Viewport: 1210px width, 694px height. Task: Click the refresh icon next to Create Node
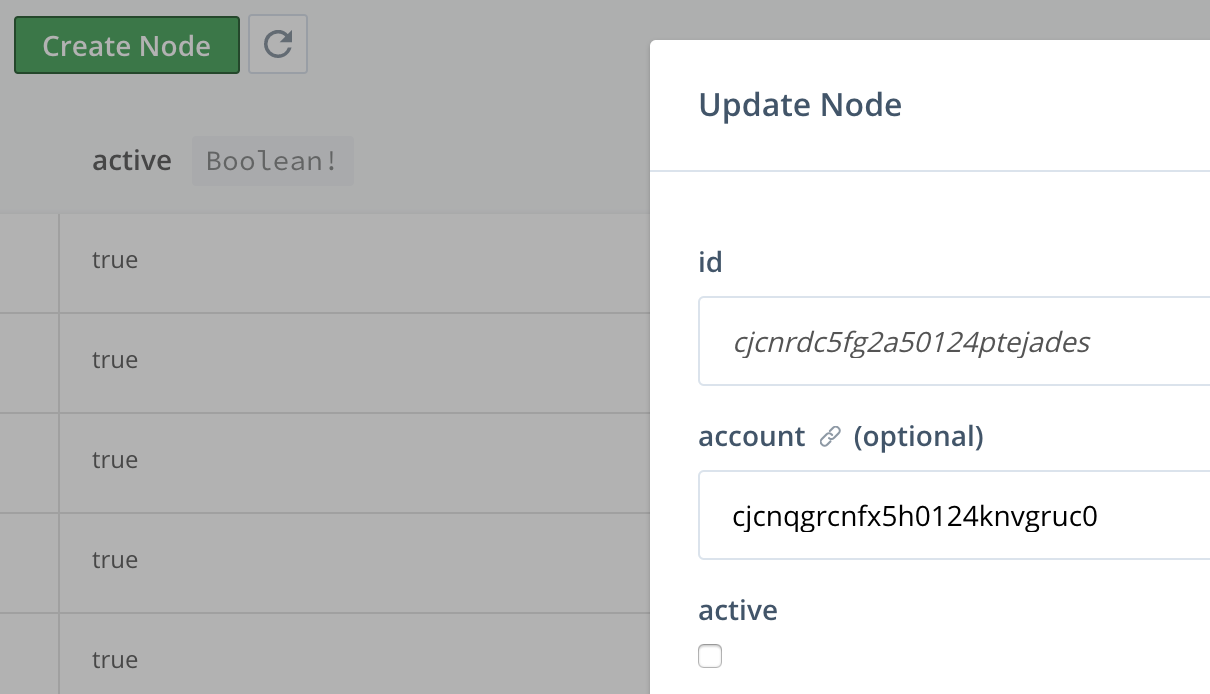click(278, 44)
